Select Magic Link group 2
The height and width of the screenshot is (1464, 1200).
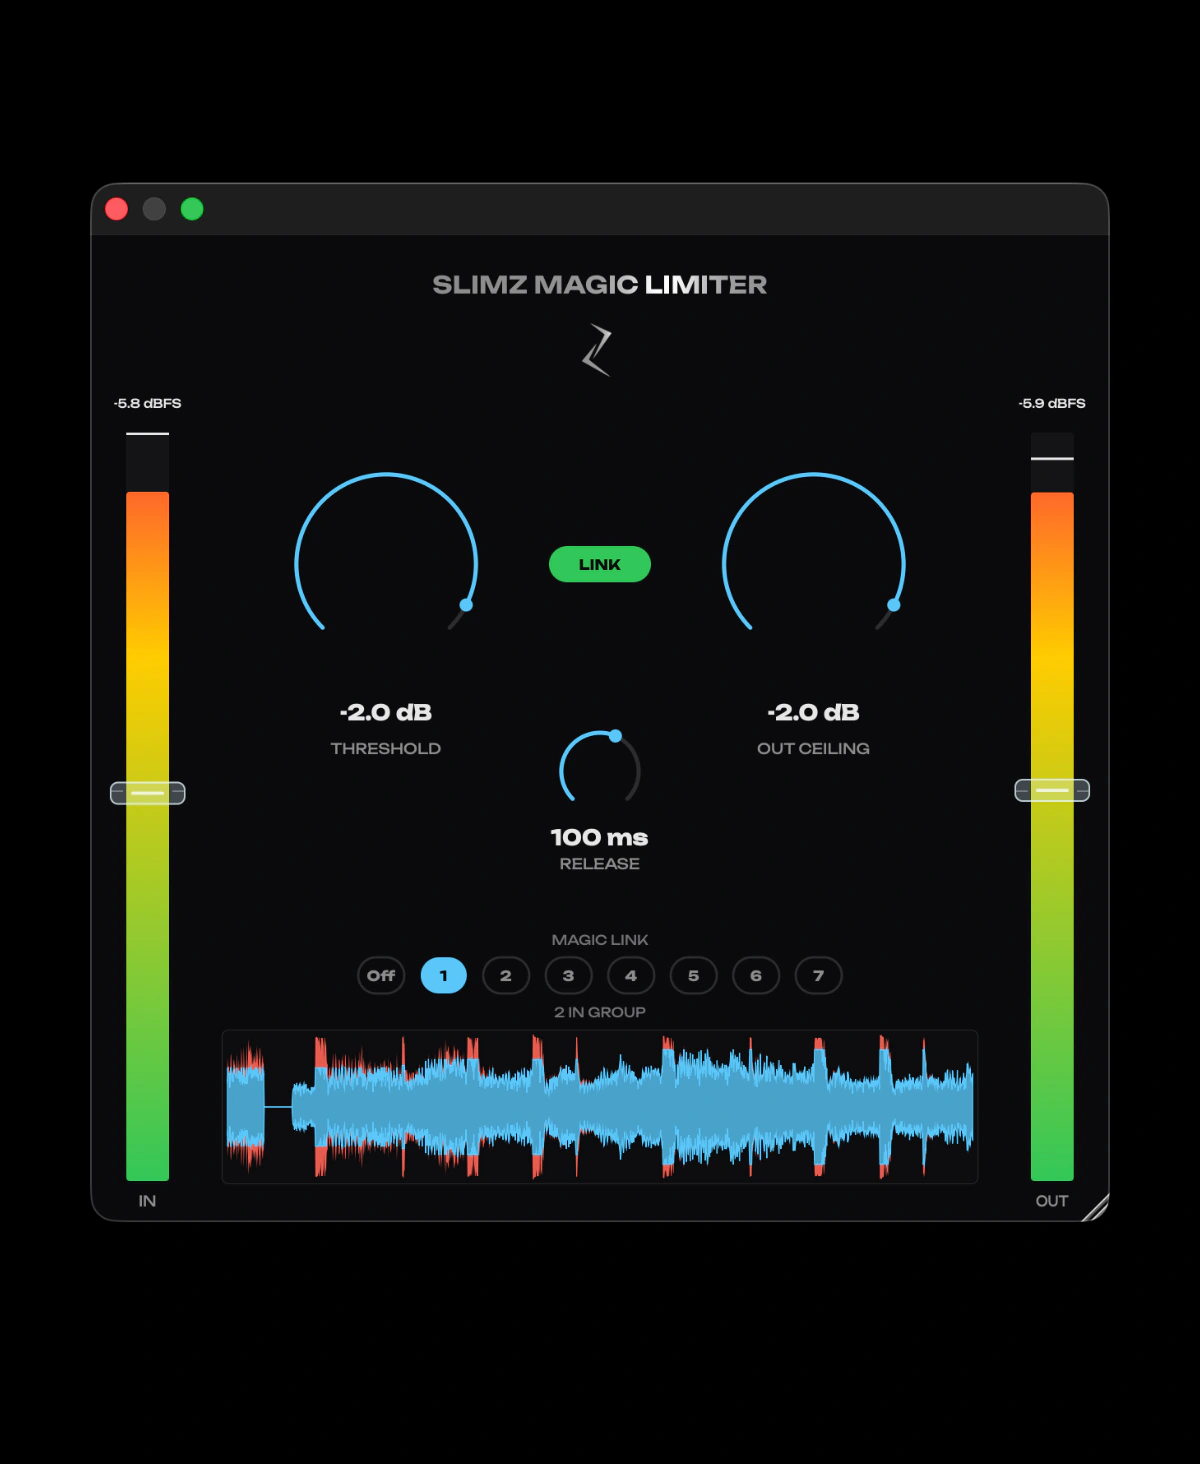click(506, 975)
